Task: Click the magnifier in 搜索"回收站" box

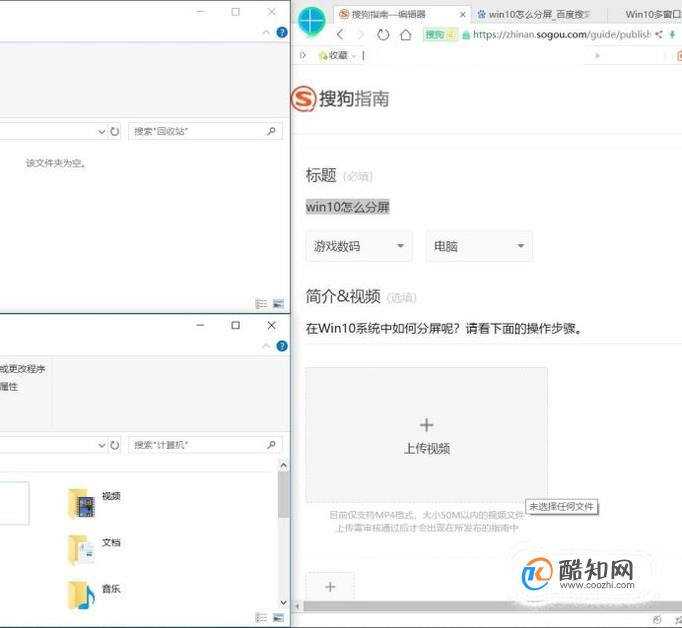Action: point(271,131)
